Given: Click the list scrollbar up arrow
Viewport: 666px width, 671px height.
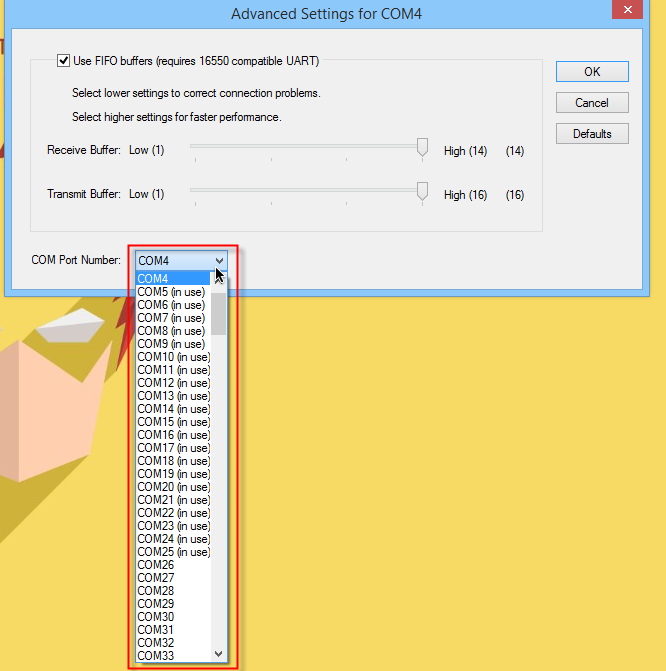Looking at the screenshot, I should click(x=219, y=280).
